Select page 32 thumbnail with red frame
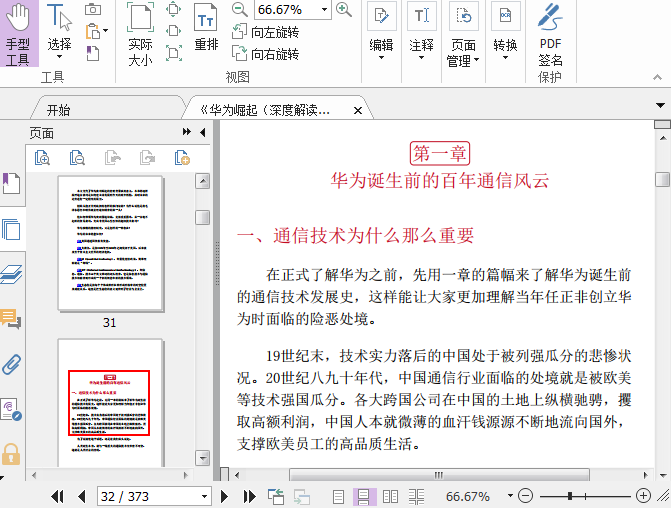 pos(110,403)
